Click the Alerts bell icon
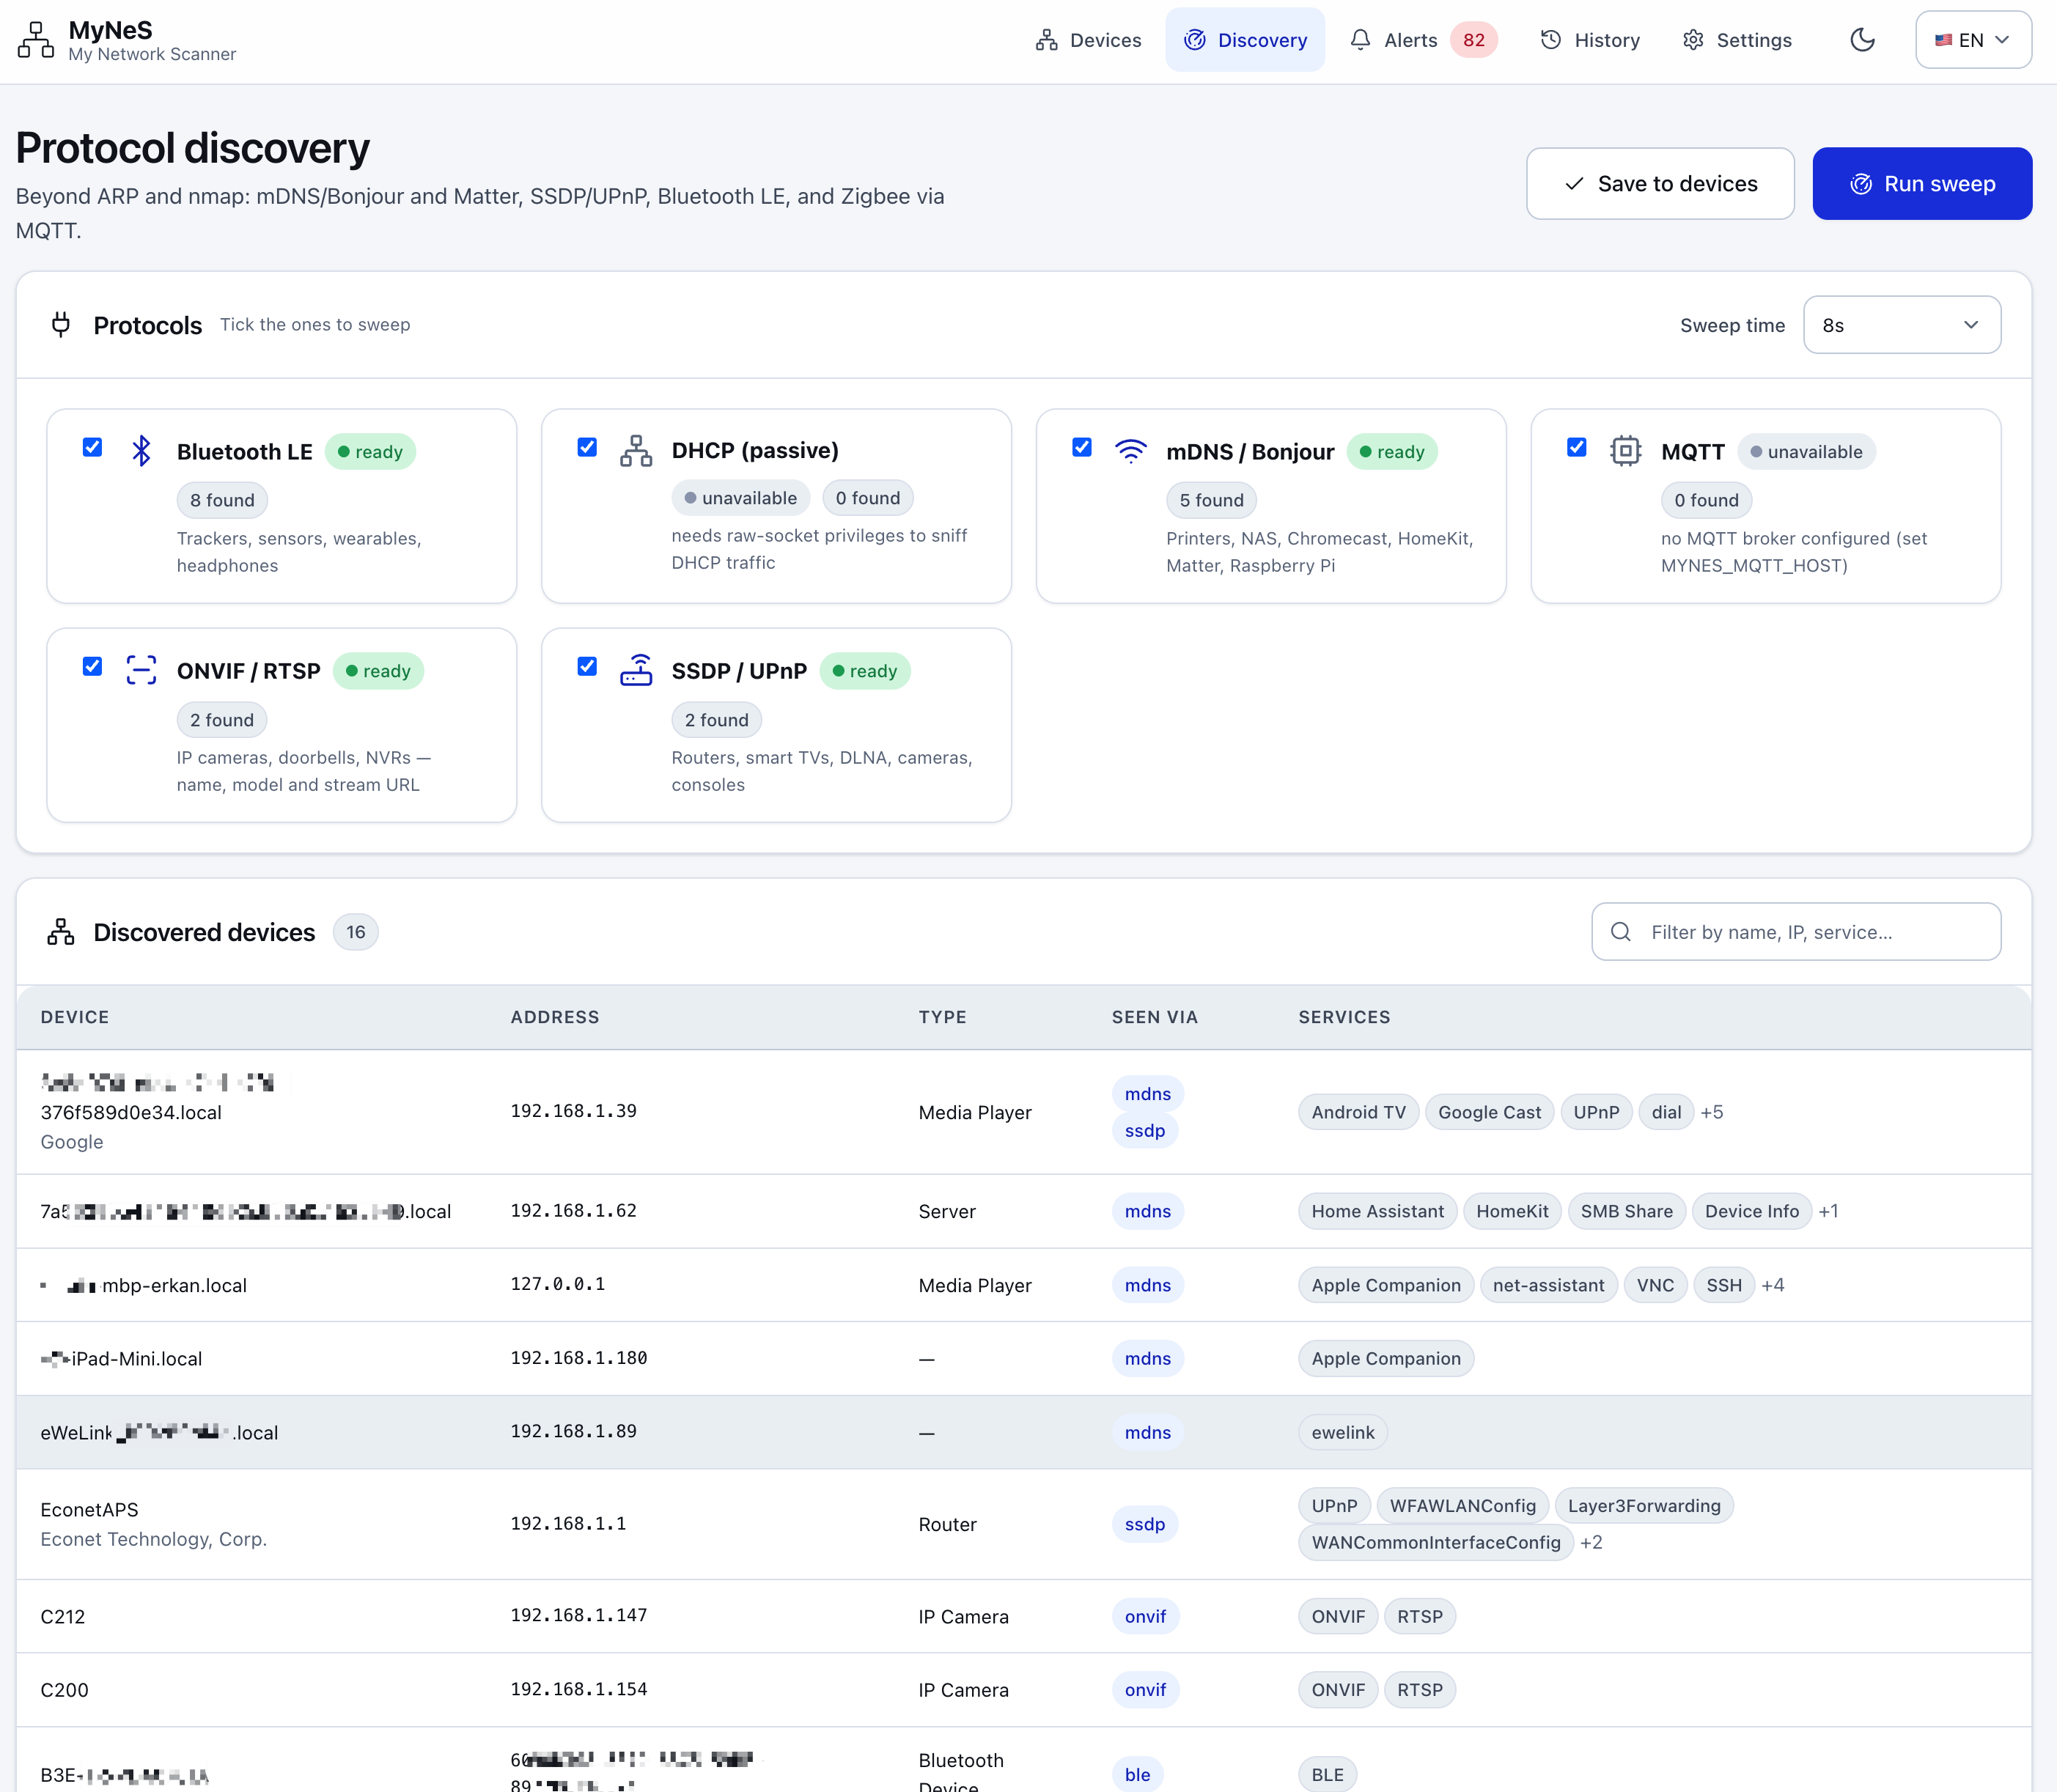Image resolution: width=2057 pixels, height=1792 pixels. point(1360,40)
